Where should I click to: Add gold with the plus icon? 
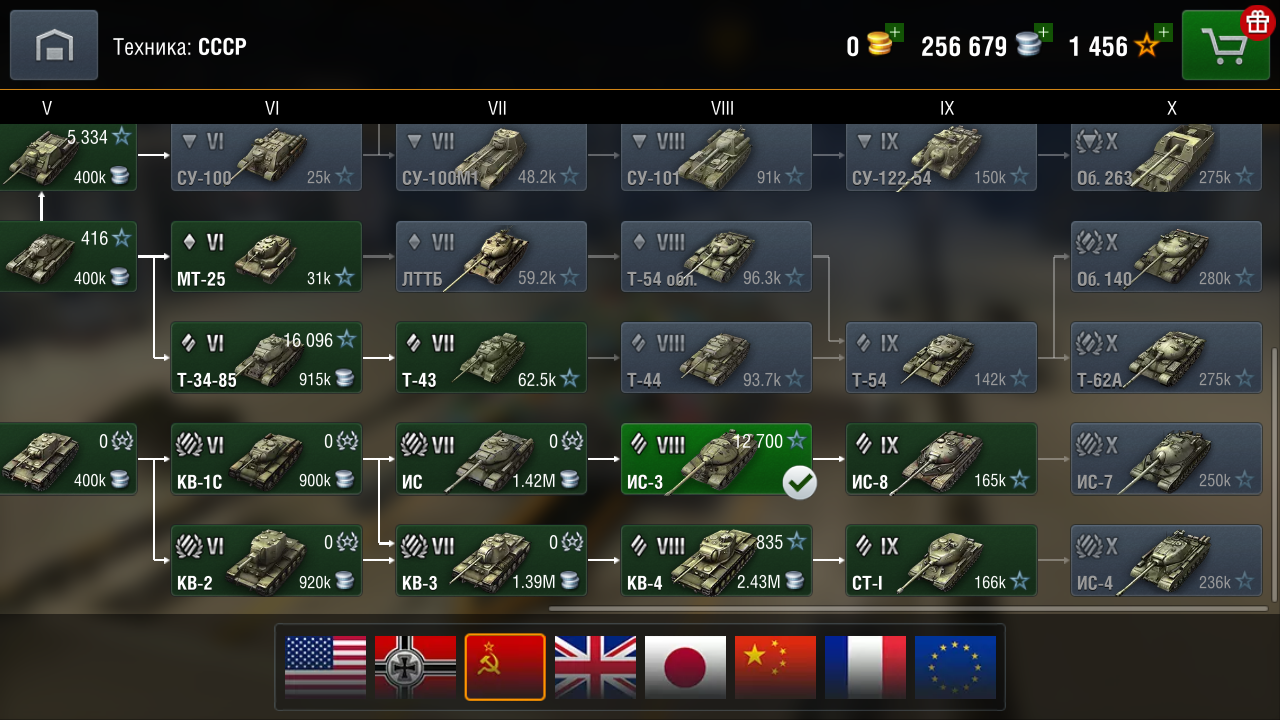point(894,33)
